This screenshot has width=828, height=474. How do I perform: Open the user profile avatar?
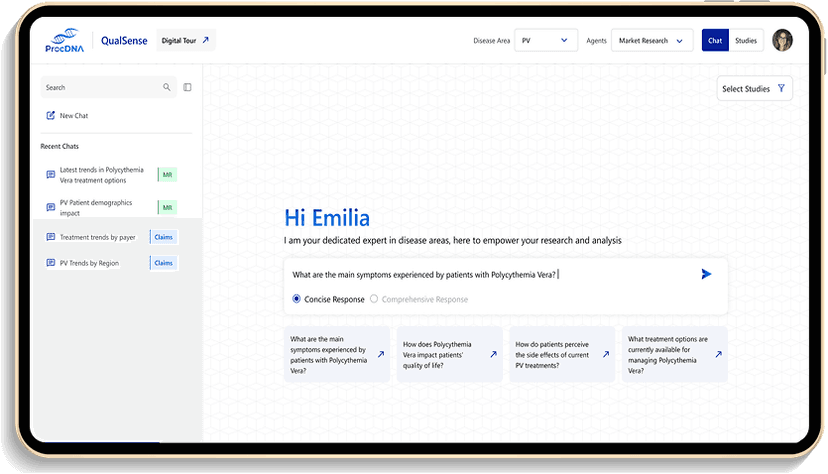tap(782, 40)
